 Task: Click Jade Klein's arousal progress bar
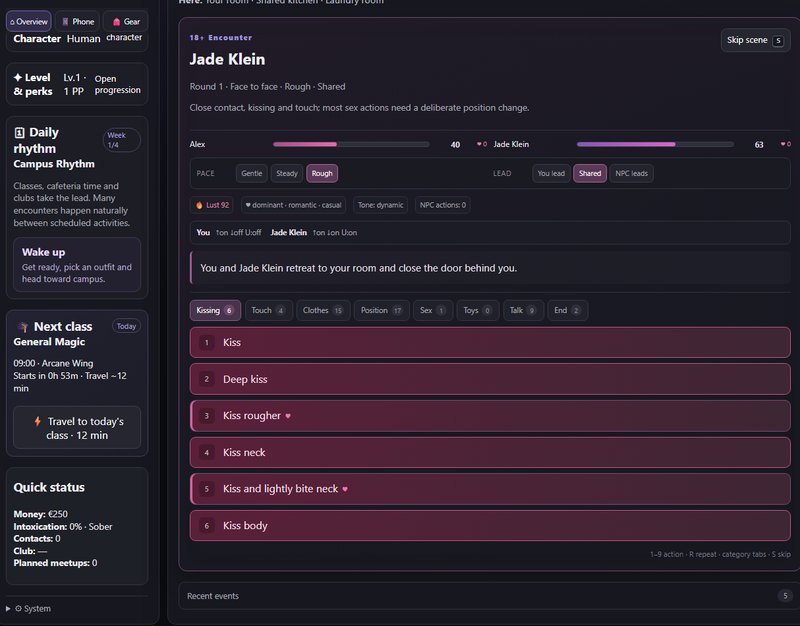(x=655, y=144)
